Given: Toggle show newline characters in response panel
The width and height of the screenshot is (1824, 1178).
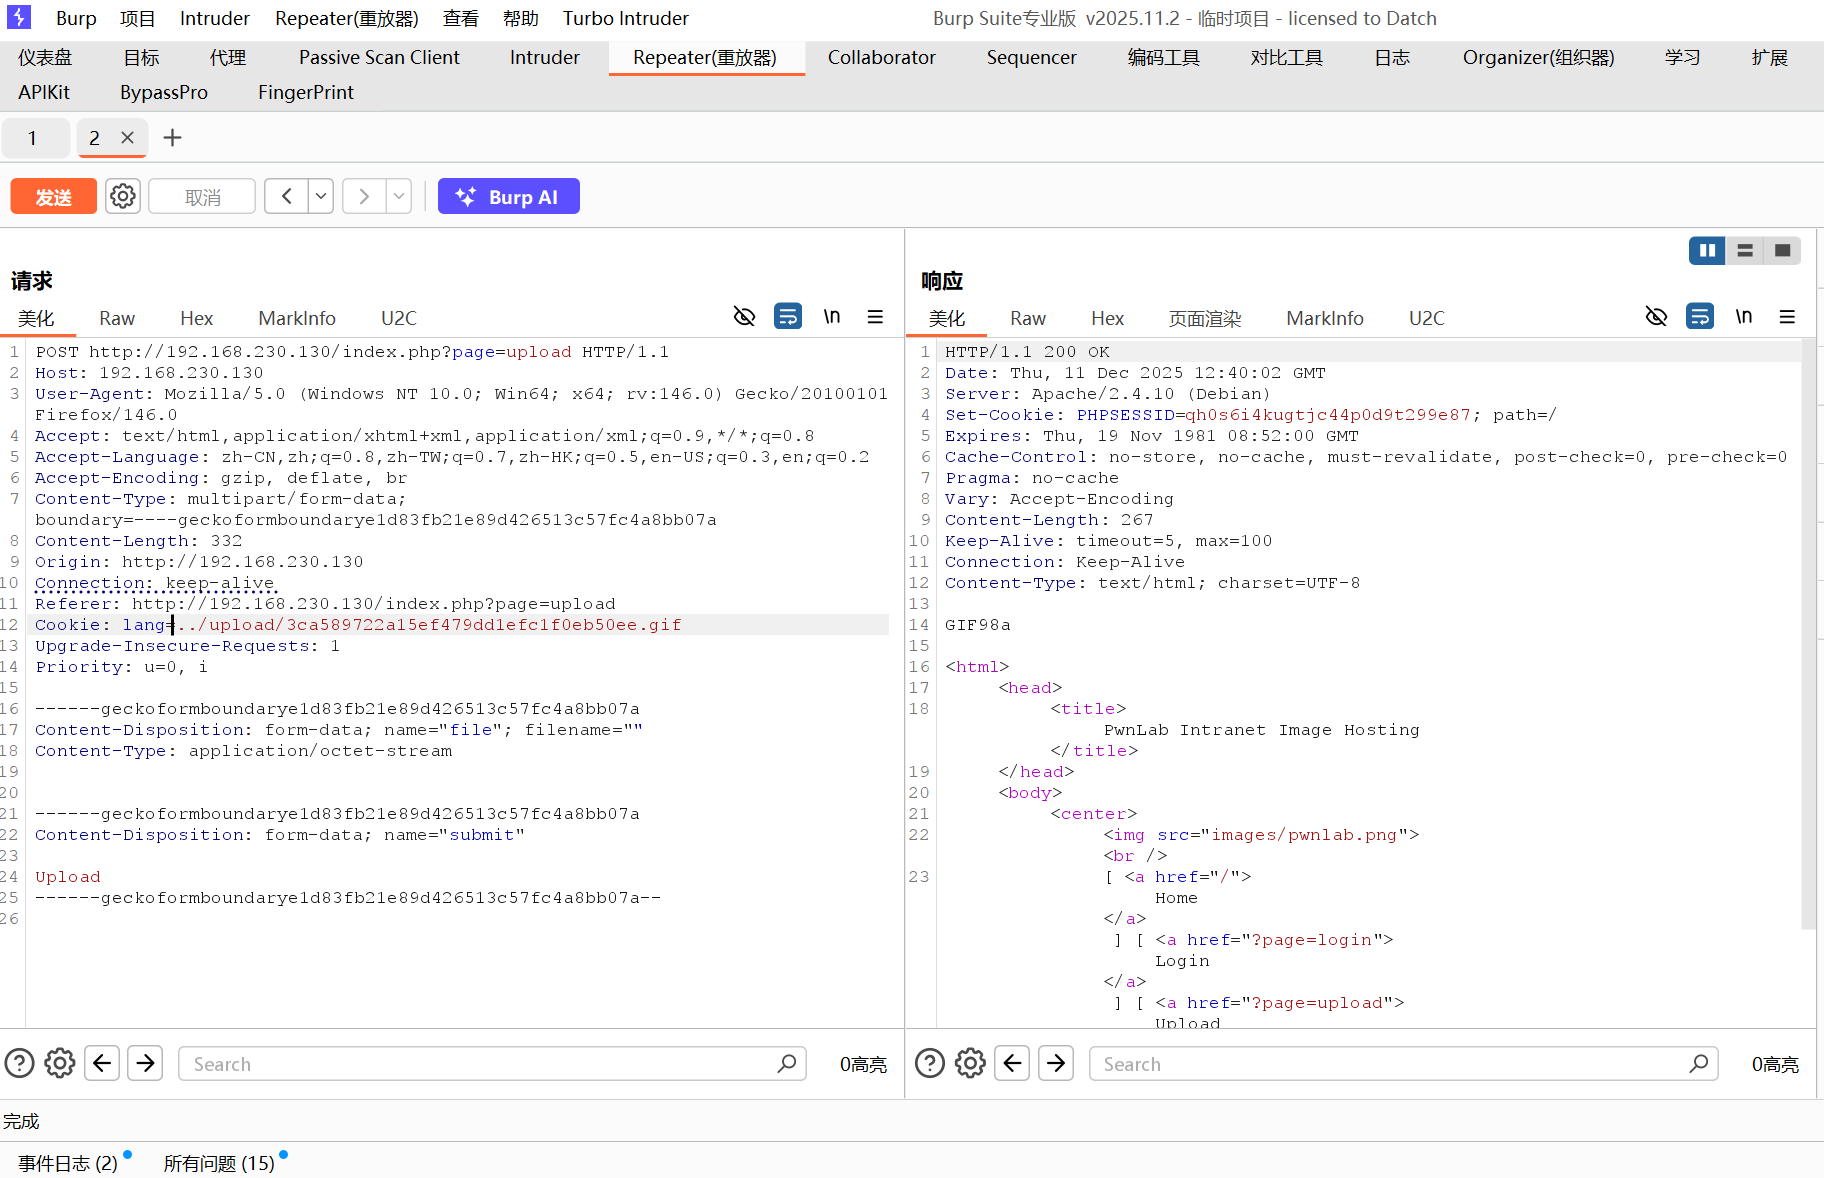Looking at the screenshot, I should pos(1744,317).
